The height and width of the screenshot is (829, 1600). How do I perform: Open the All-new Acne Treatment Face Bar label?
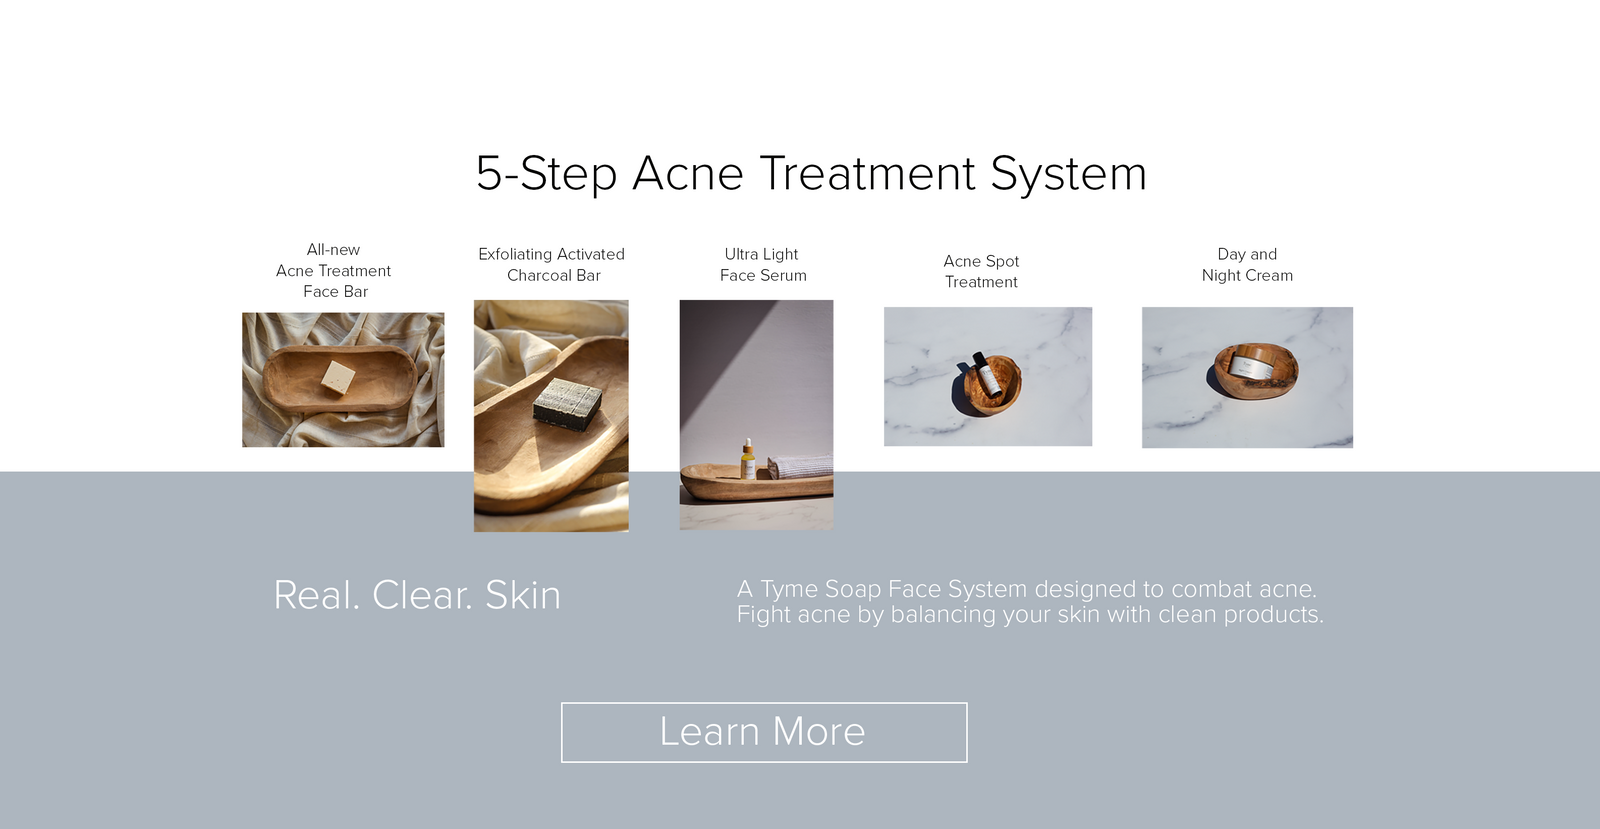click(x=334, y=270)
